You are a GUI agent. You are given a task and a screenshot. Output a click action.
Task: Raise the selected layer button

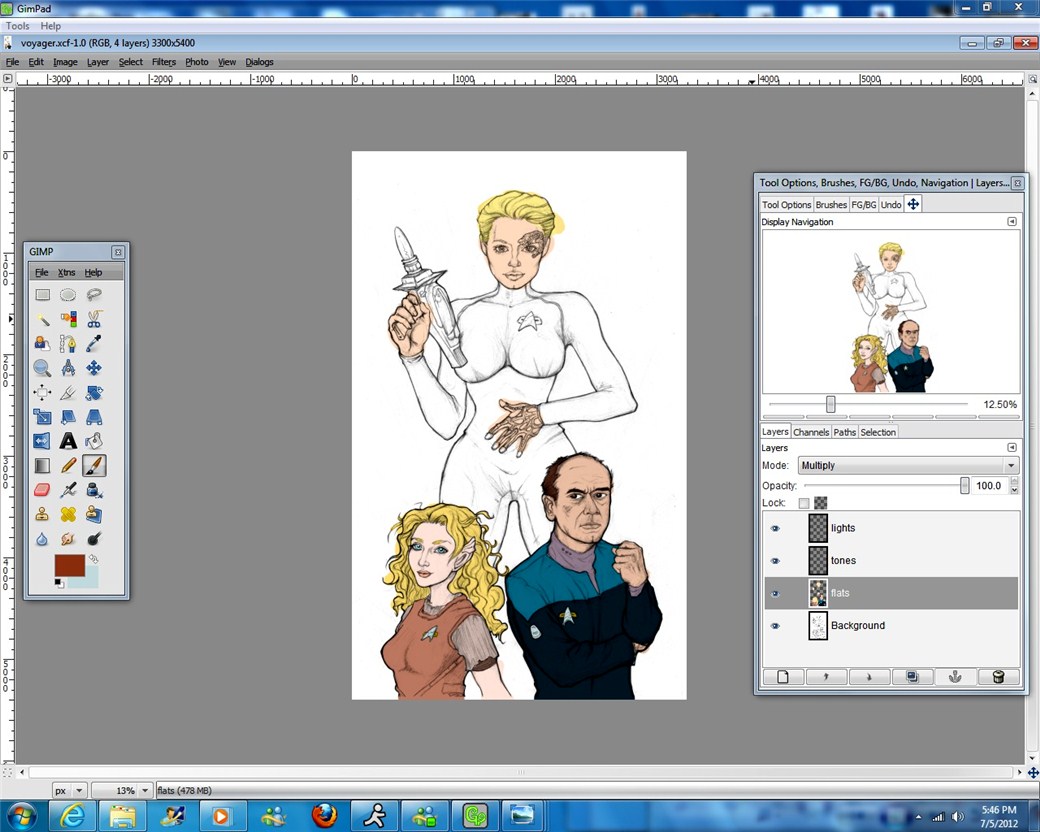pos(826,677)
